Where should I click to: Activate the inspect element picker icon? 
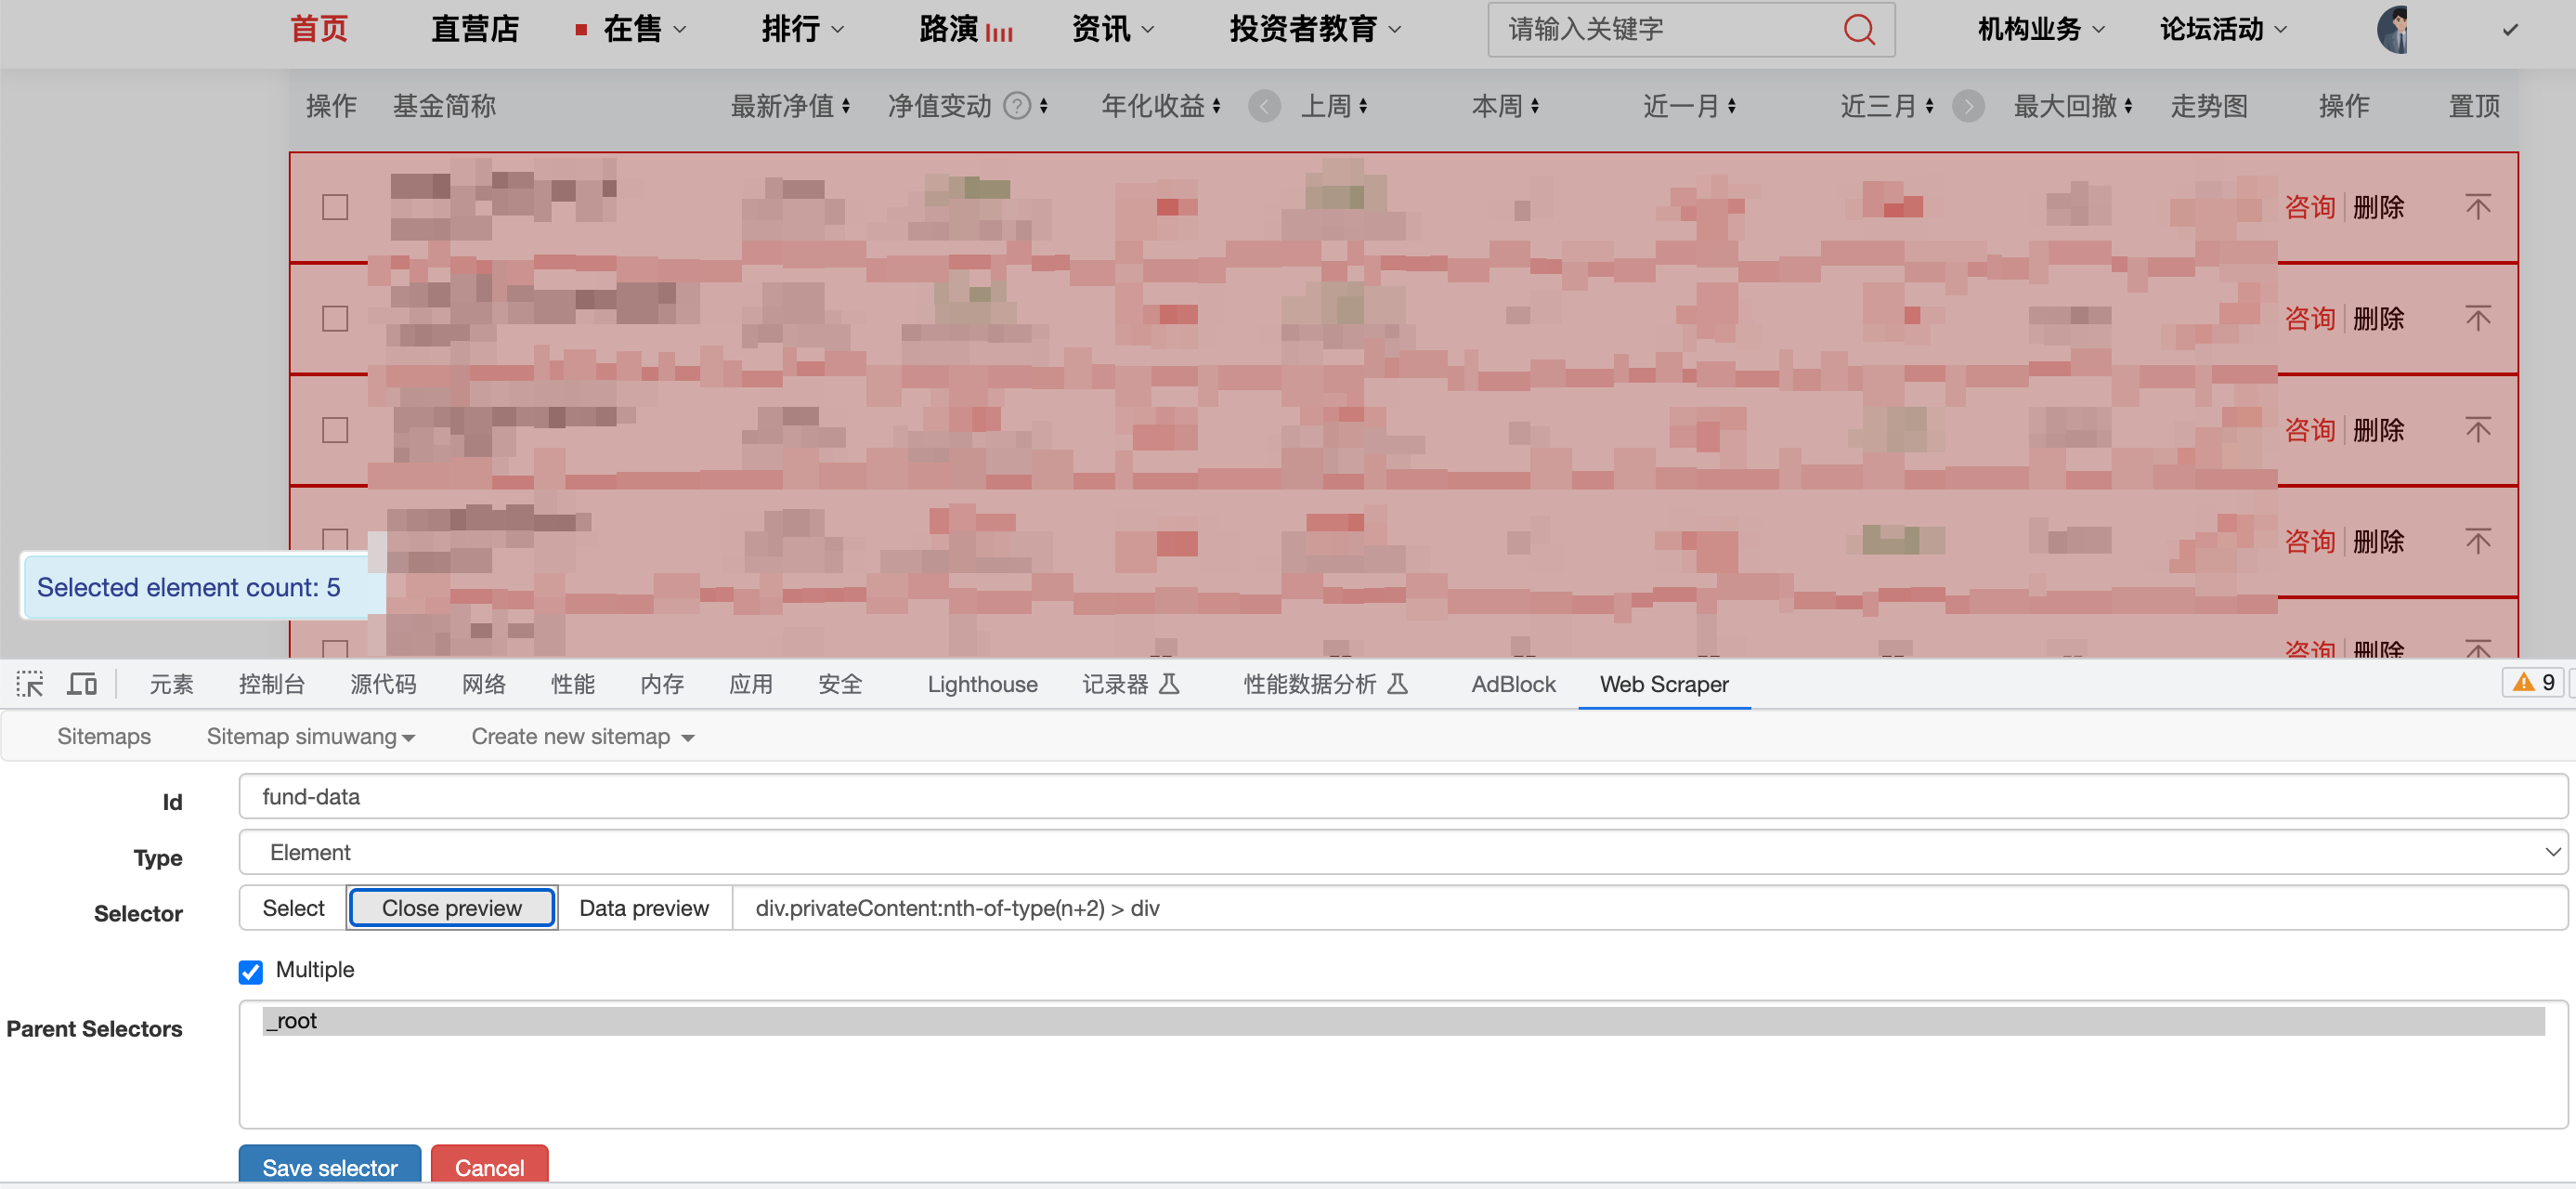[x=30, y=684]
